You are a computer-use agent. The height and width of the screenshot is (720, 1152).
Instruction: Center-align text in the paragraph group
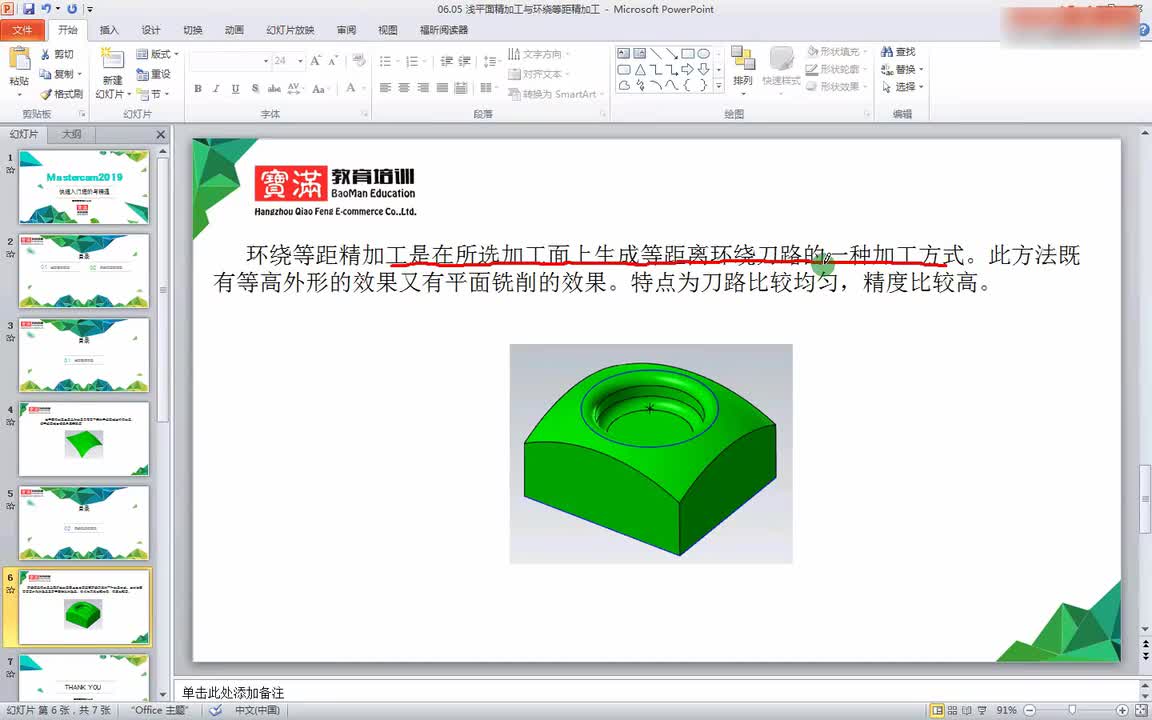pos(404,88)
